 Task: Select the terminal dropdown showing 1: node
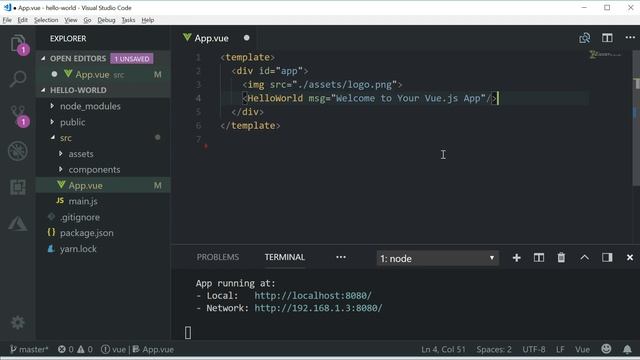tap(437, 258)
